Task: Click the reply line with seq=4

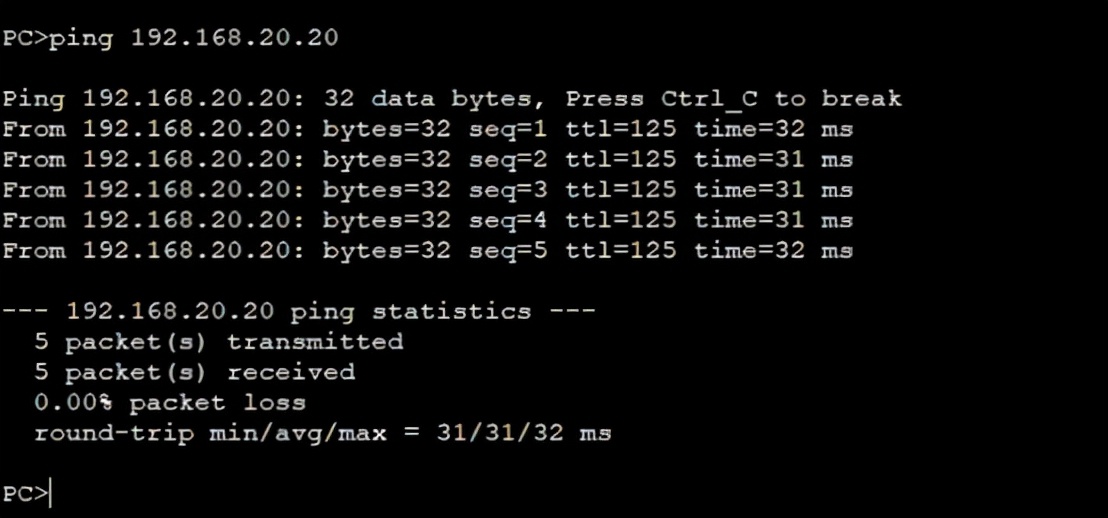Action: pyautogui.click(x=428, y=220)
